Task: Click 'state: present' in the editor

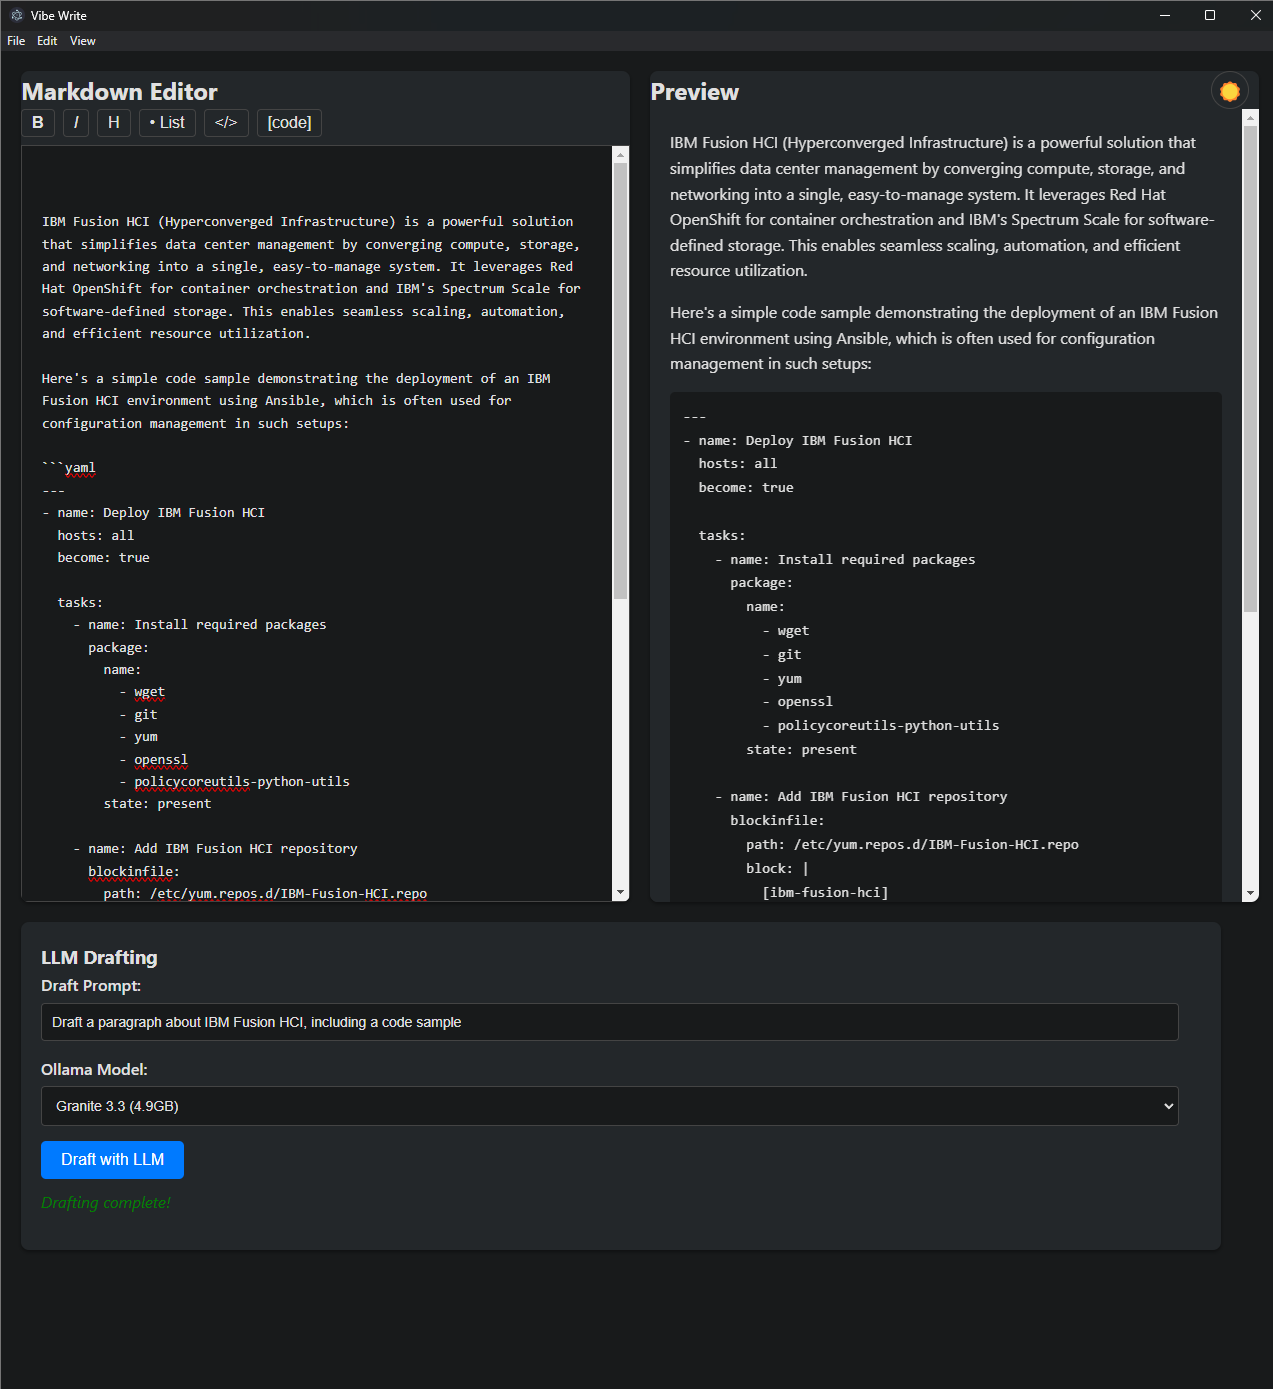Action: pos(157,804)
